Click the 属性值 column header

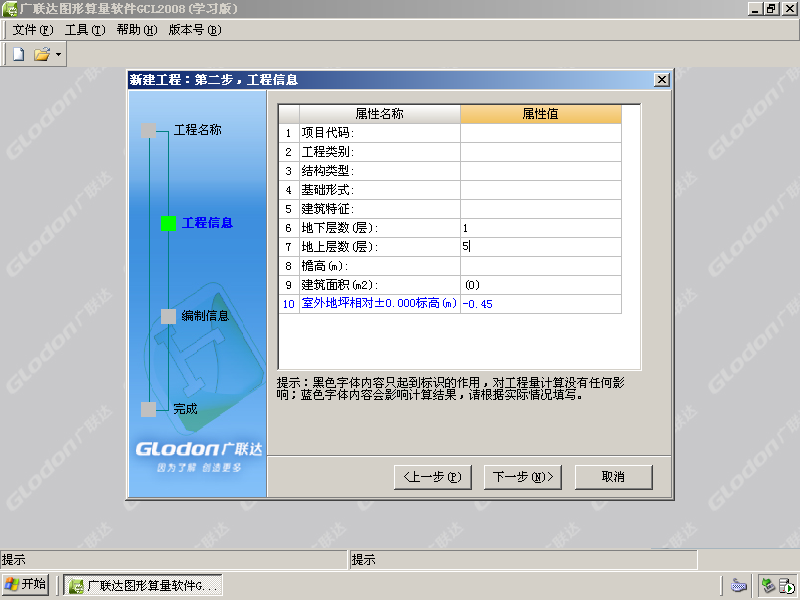click(x=541, y=114)
